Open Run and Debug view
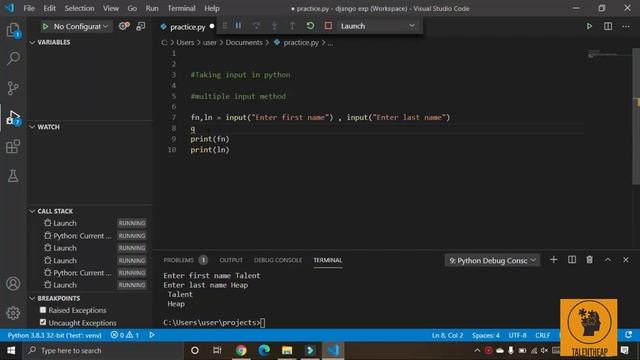This screenshot has height=360, width=640. tap(13, 118)
